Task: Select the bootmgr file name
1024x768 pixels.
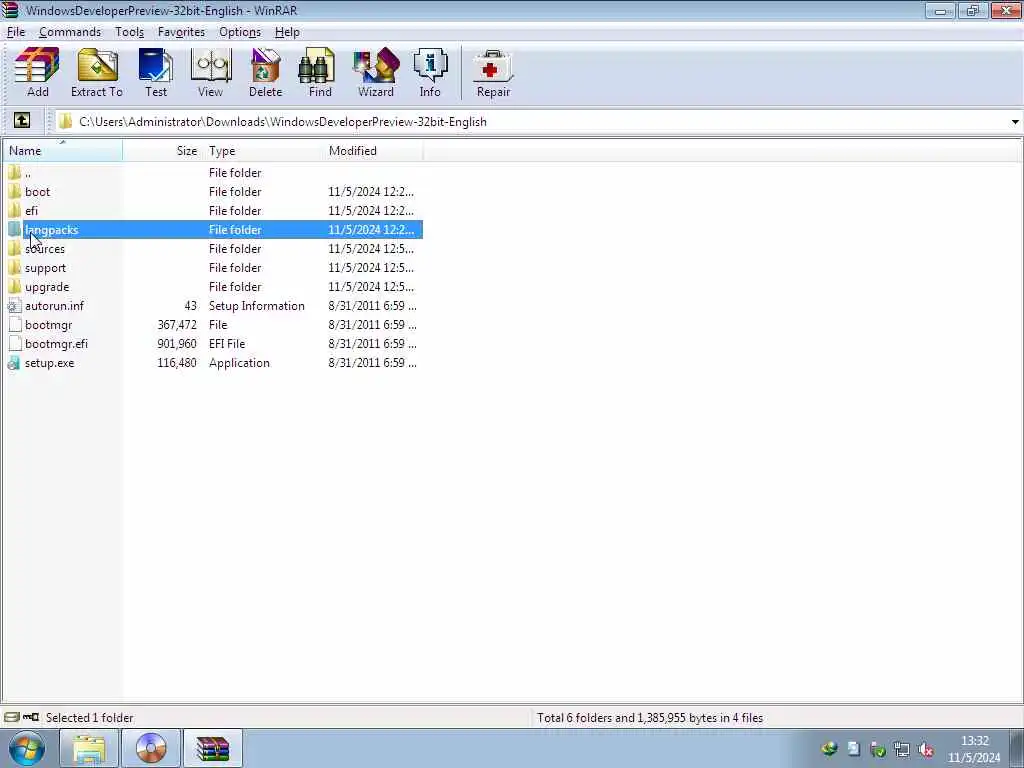Action: coord(48,325)
